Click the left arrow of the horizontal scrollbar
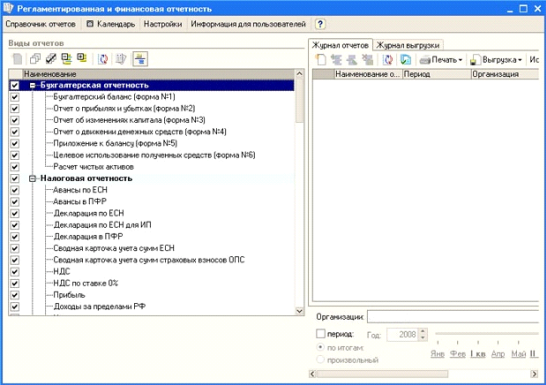This screenshot has width=546, height=385. click(312, 374)
